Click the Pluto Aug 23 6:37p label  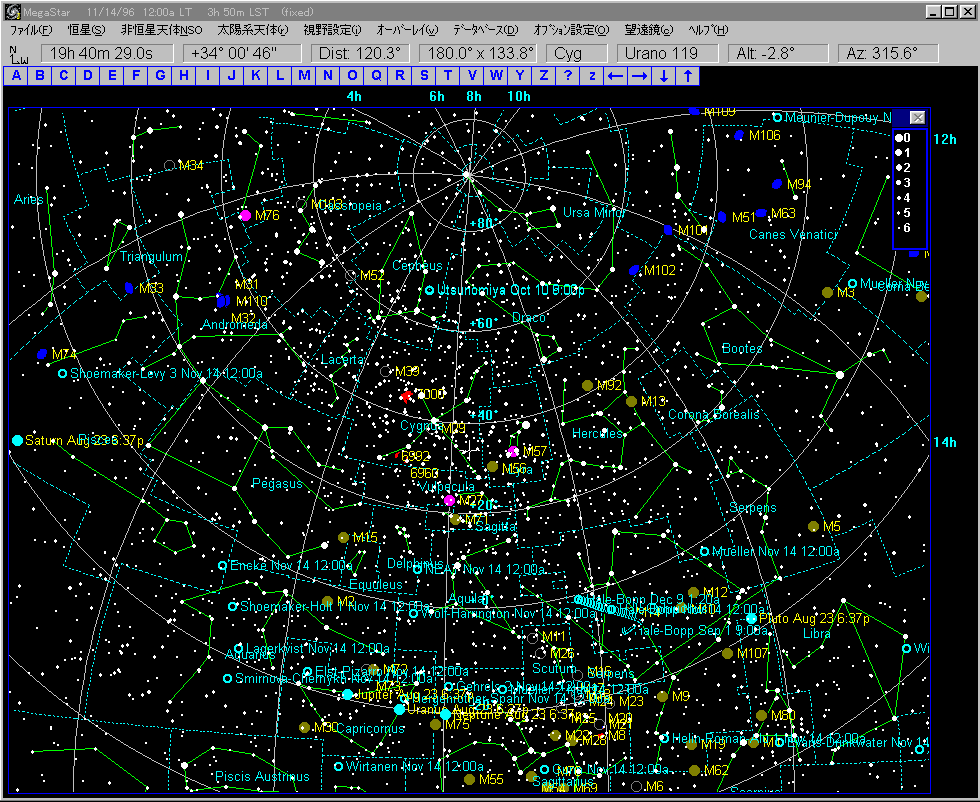point(814,619)
